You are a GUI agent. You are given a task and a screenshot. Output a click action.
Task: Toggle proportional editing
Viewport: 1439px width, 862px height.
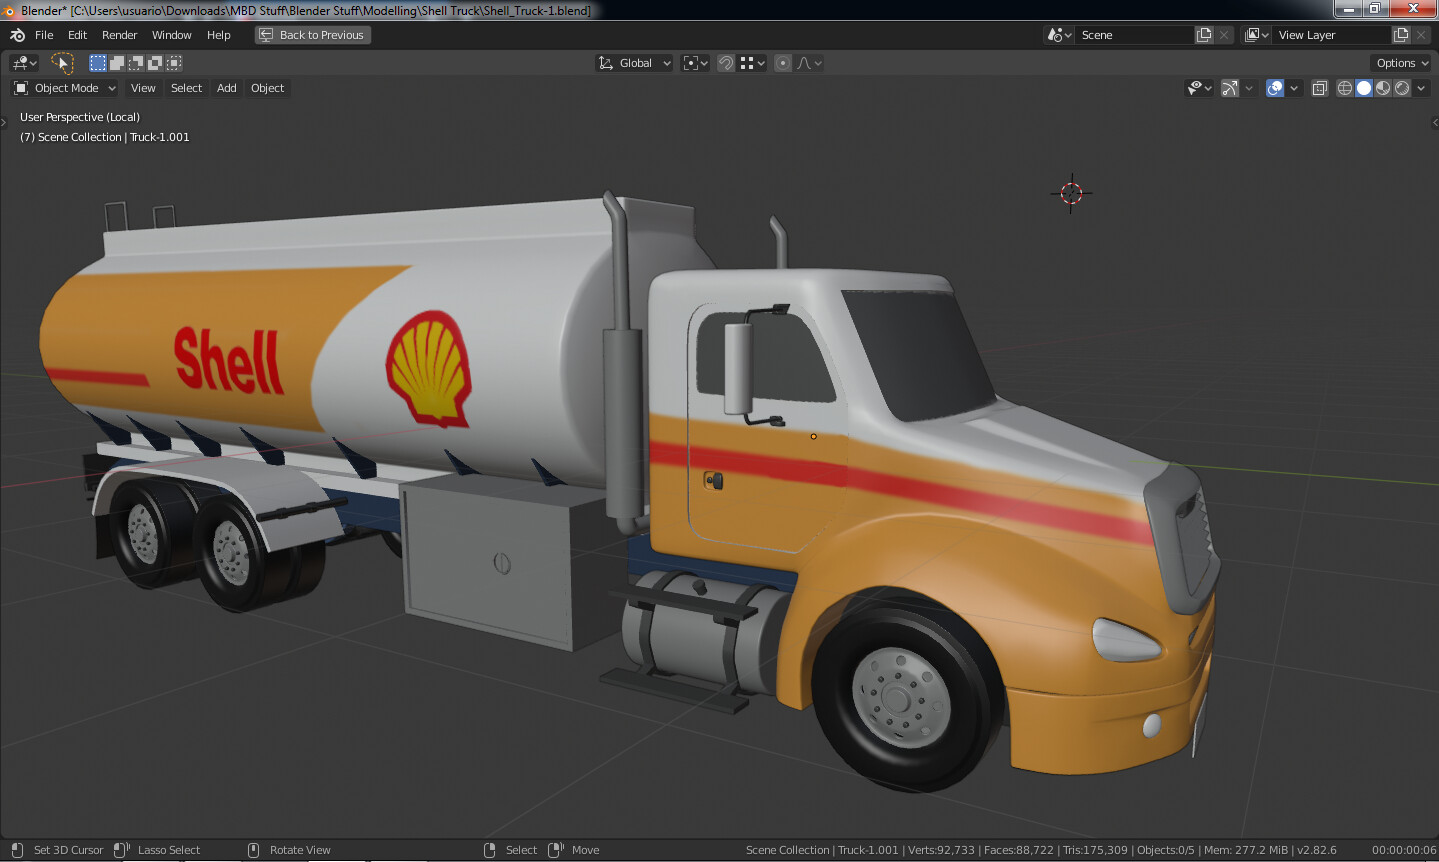pos(783,63)
